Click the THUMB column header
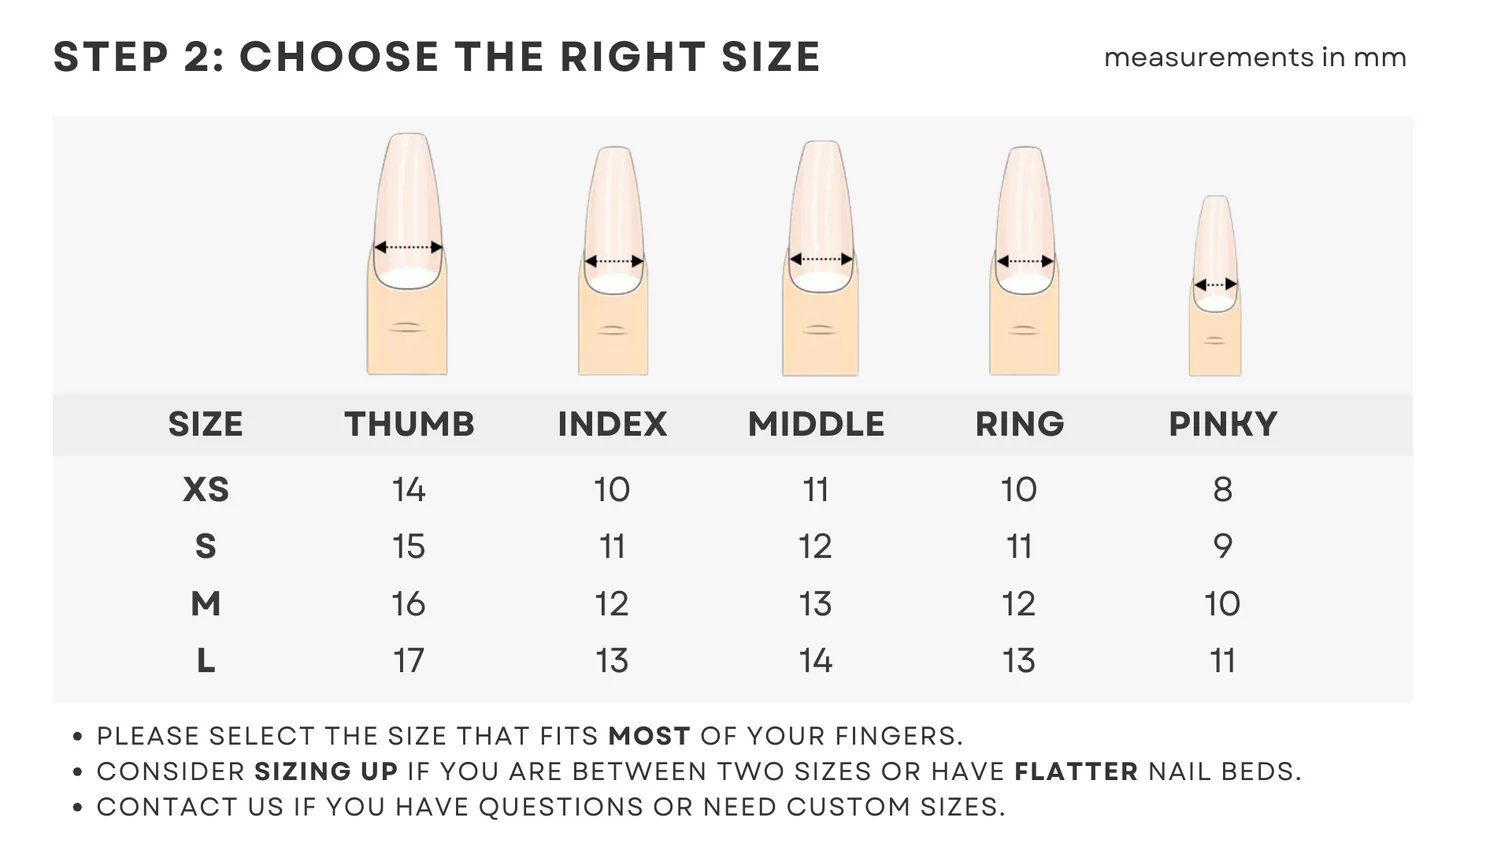This screenshot has width=1512, height=851. click(x=410, y=424)
